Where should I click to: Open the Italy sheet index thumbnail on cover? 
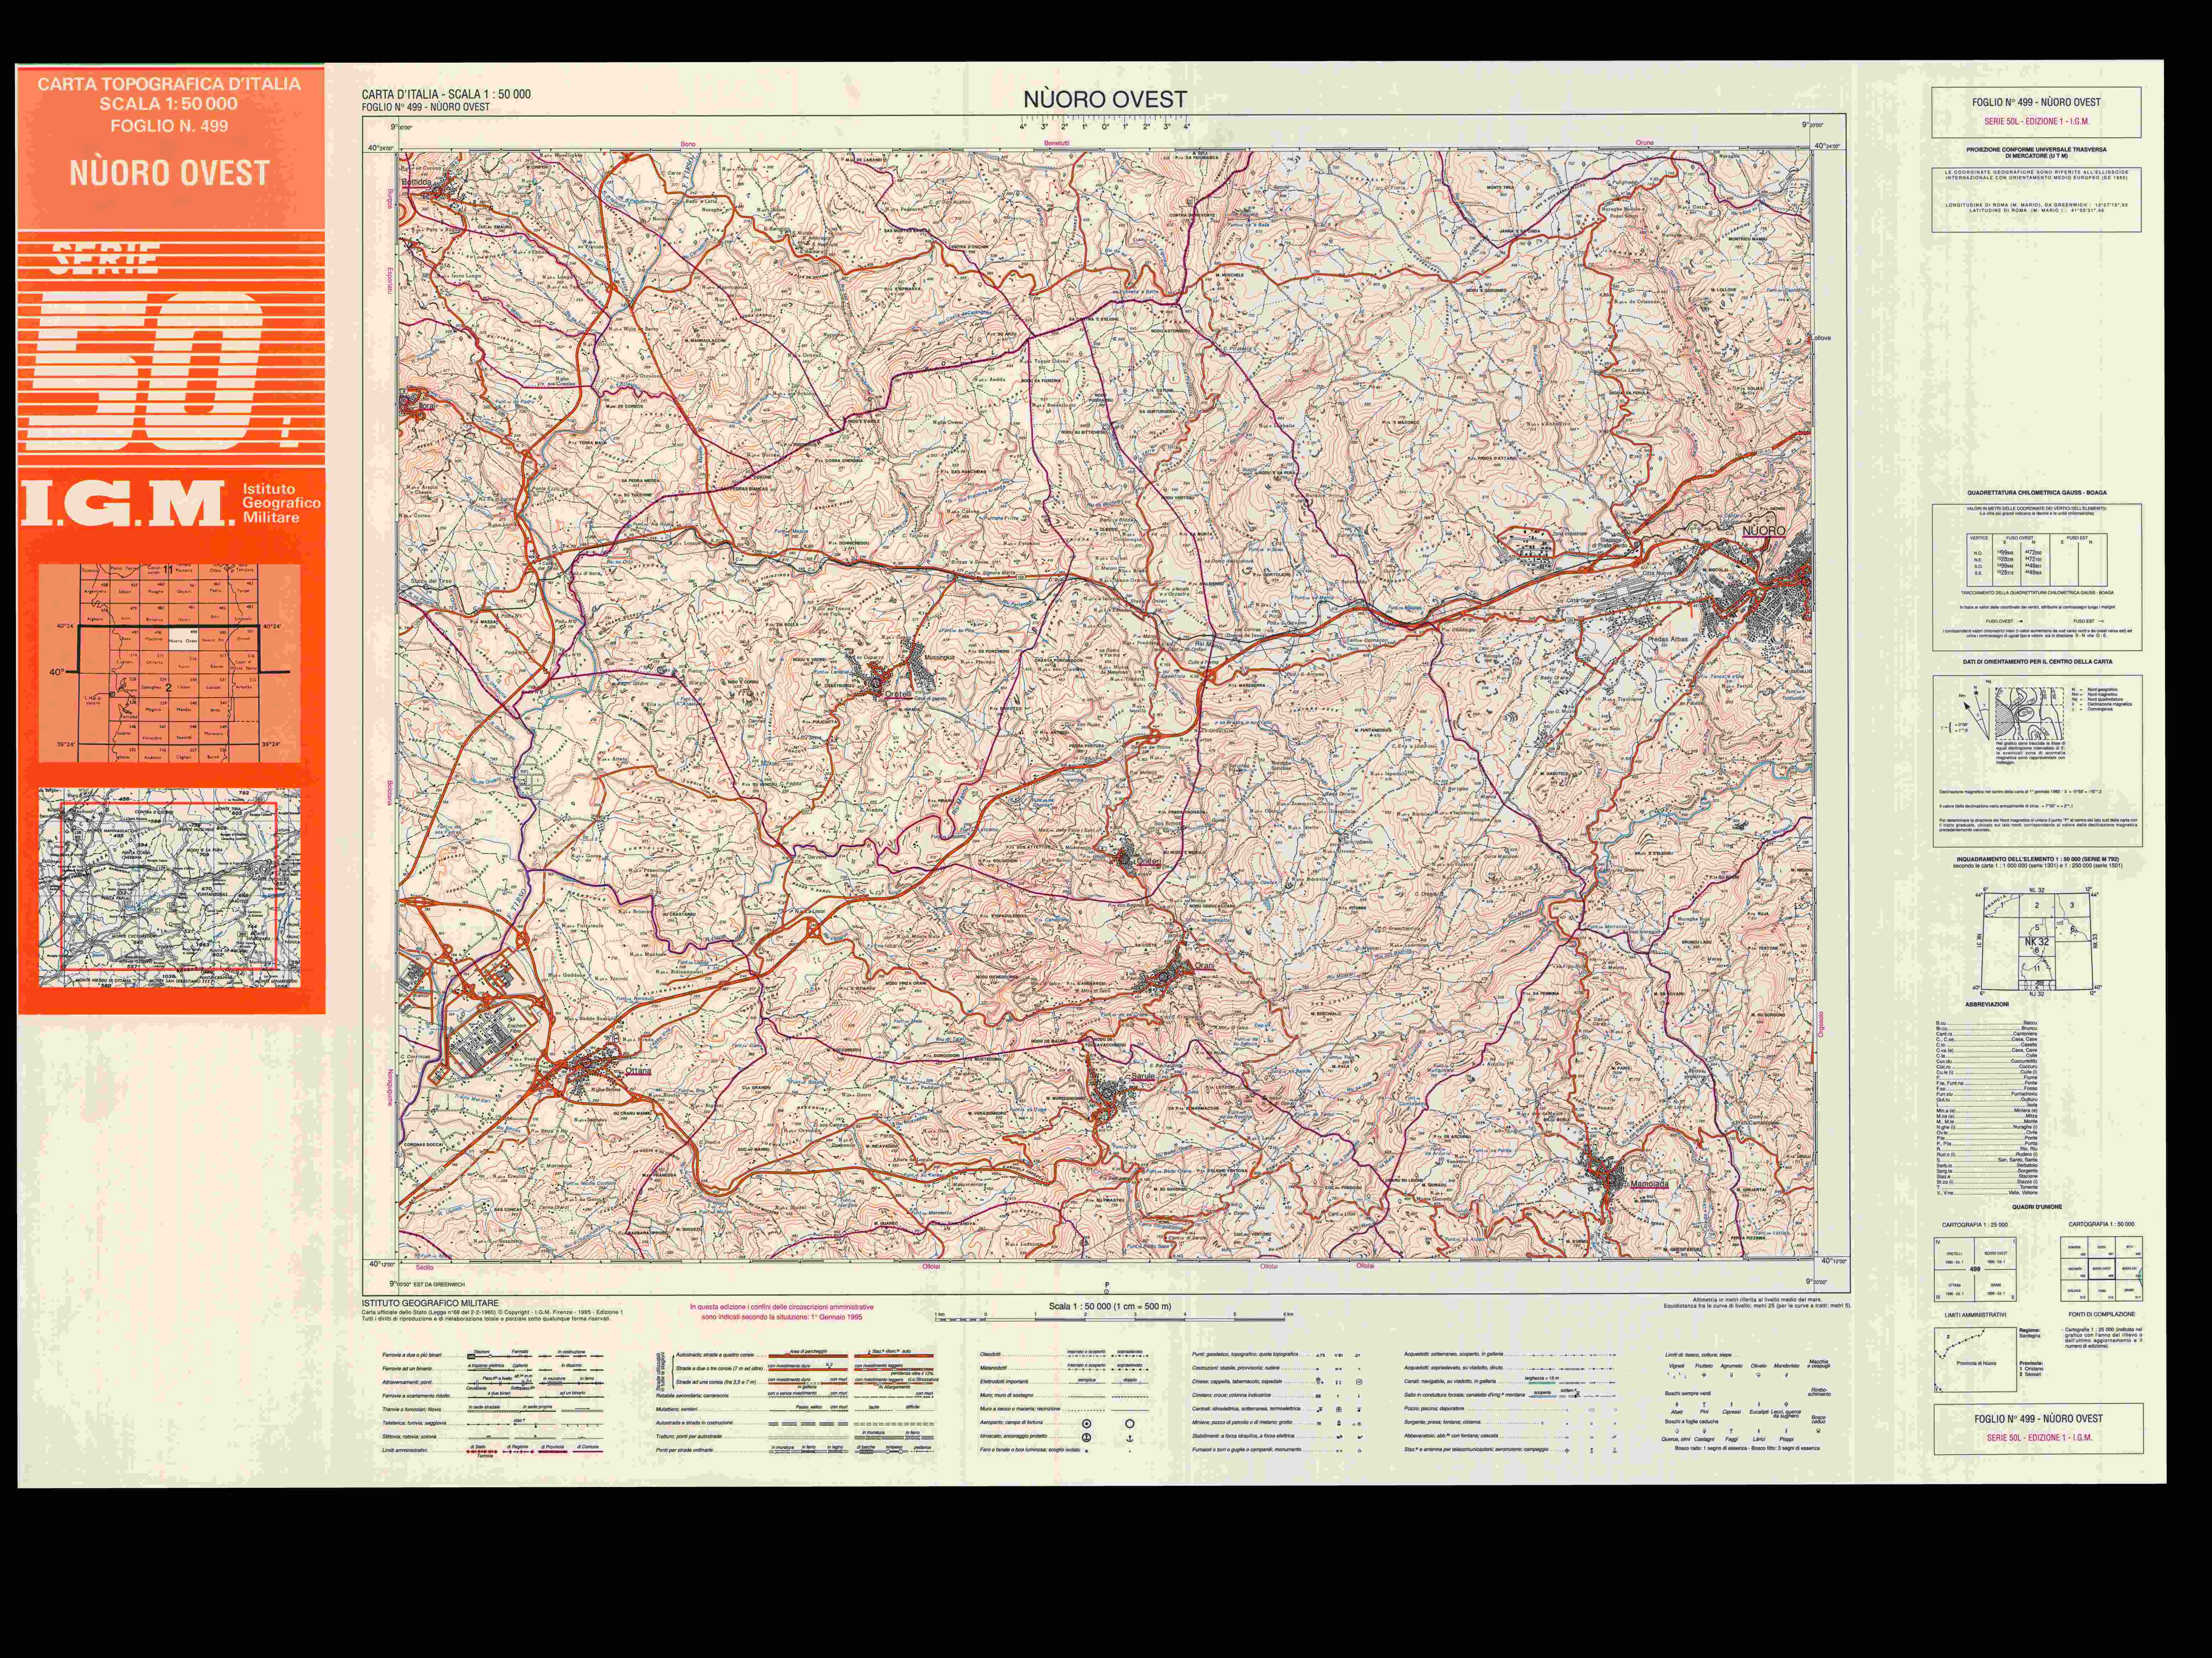click(x=169, y=663)
